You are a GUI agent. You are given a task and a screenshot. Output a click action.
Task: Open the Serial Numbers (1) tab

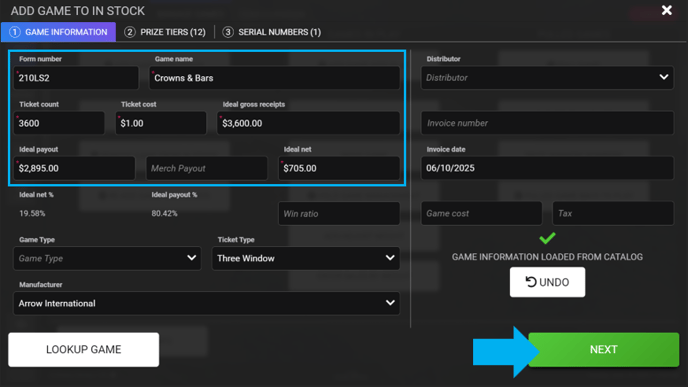[x=272, y=32]
